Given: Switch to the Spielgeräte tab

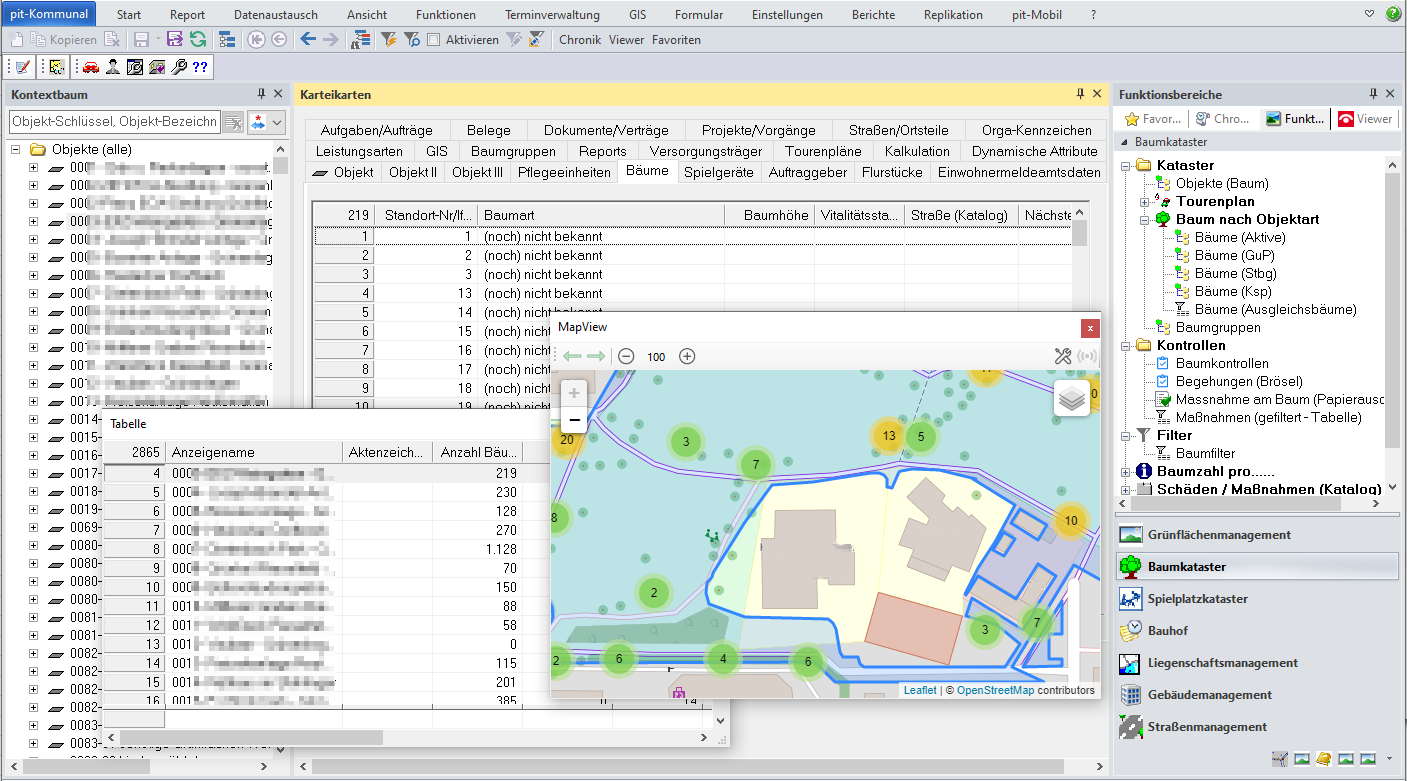Looking at the screenshot, I should (x=718, y=172).
